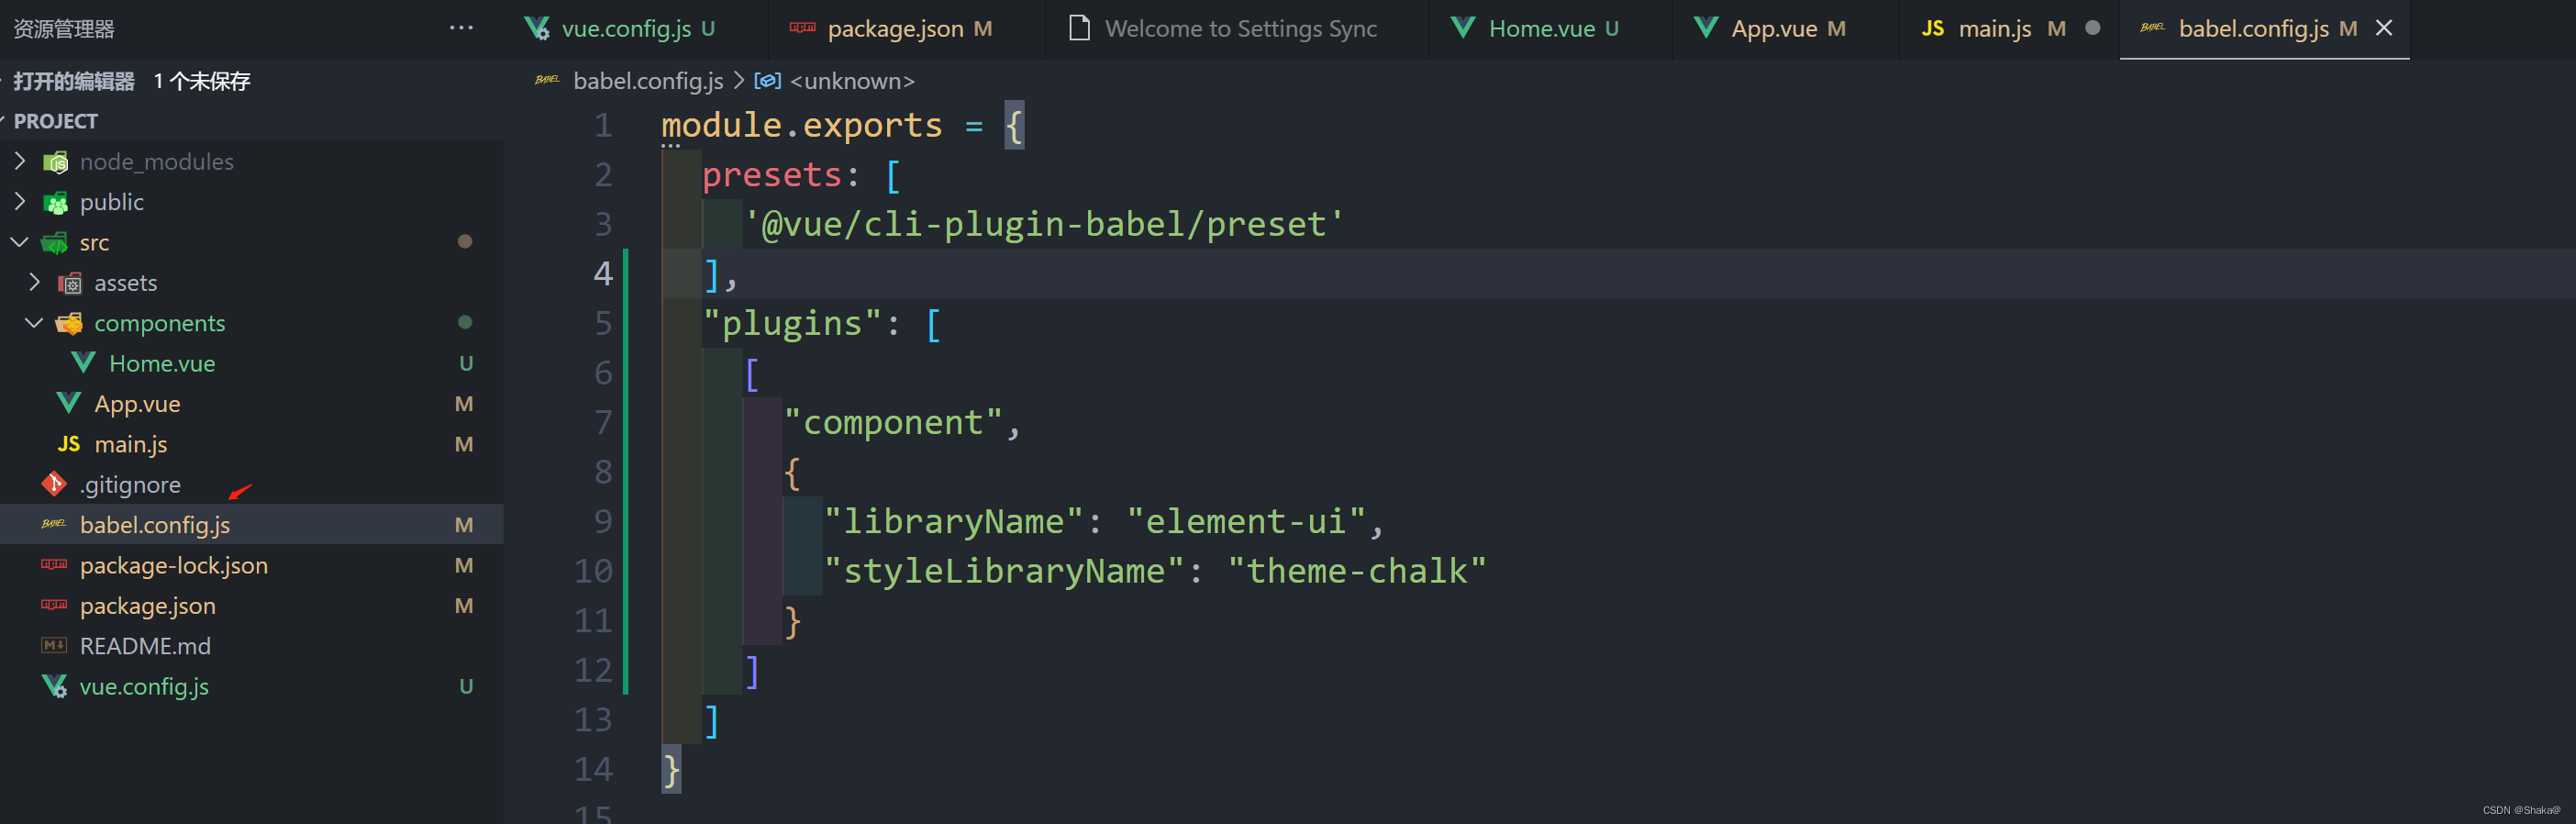Open the explorer More Actions ellipsis menu
Viewport: 2576px width, 824px height.
coord(461,28)
